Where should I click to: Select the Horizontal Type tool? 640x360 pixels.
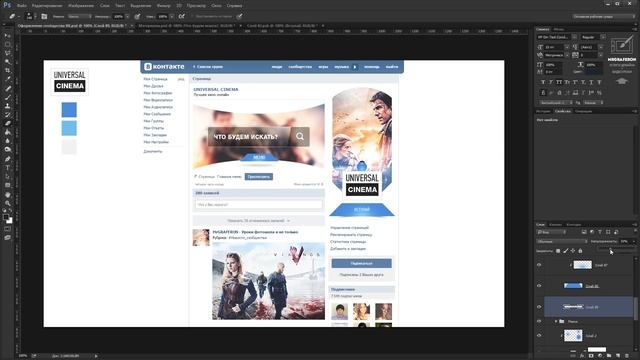click(x=7, y=167)
